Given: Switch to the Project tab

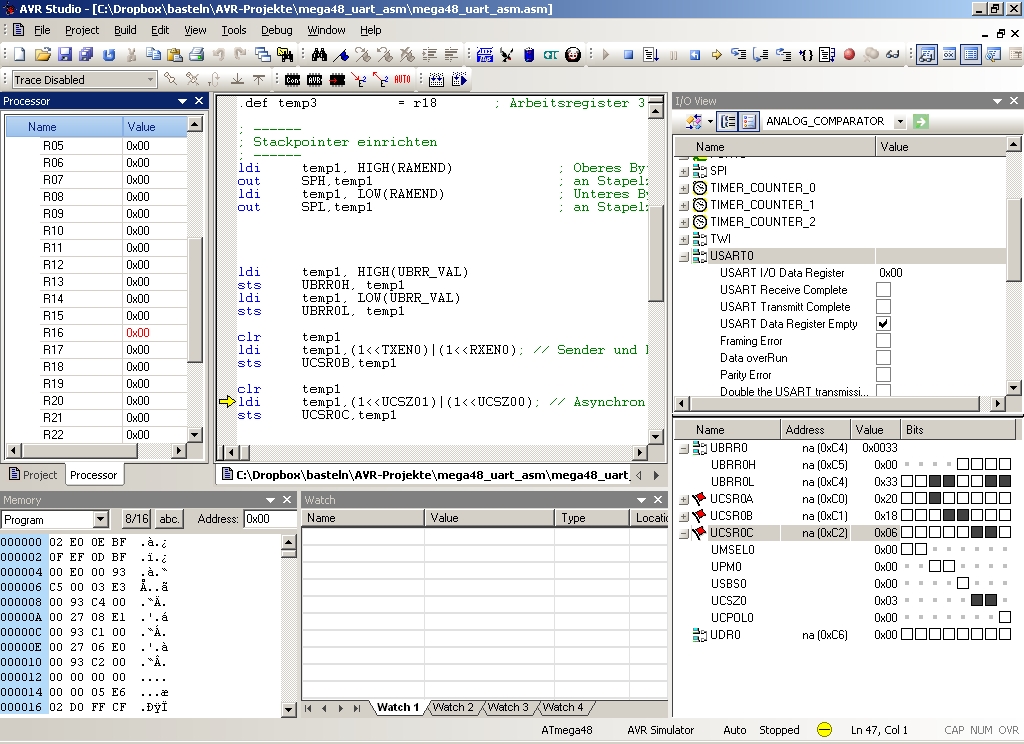Looking at the screenshot, I should pos(33,475).
